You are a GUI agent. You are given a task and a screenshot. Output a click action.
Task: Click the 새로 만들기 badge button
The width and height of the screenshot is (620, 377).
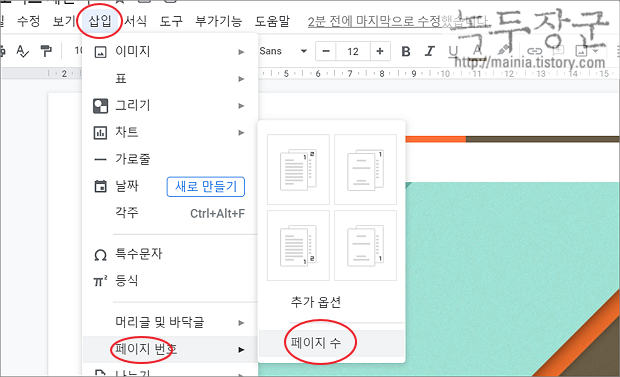(206, 187)
